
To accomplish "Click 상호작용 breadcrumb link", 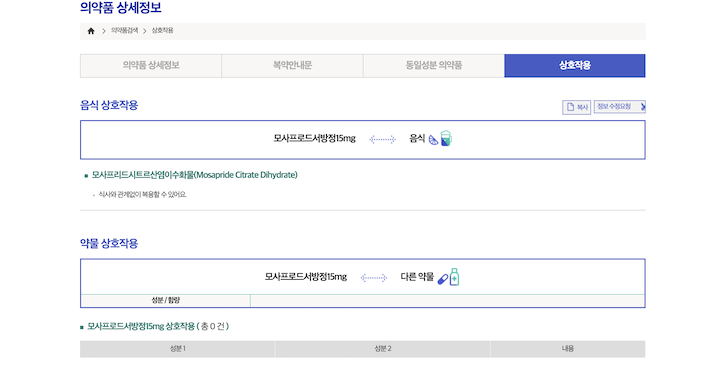I will pyautogui.click(x=163, y=30).
